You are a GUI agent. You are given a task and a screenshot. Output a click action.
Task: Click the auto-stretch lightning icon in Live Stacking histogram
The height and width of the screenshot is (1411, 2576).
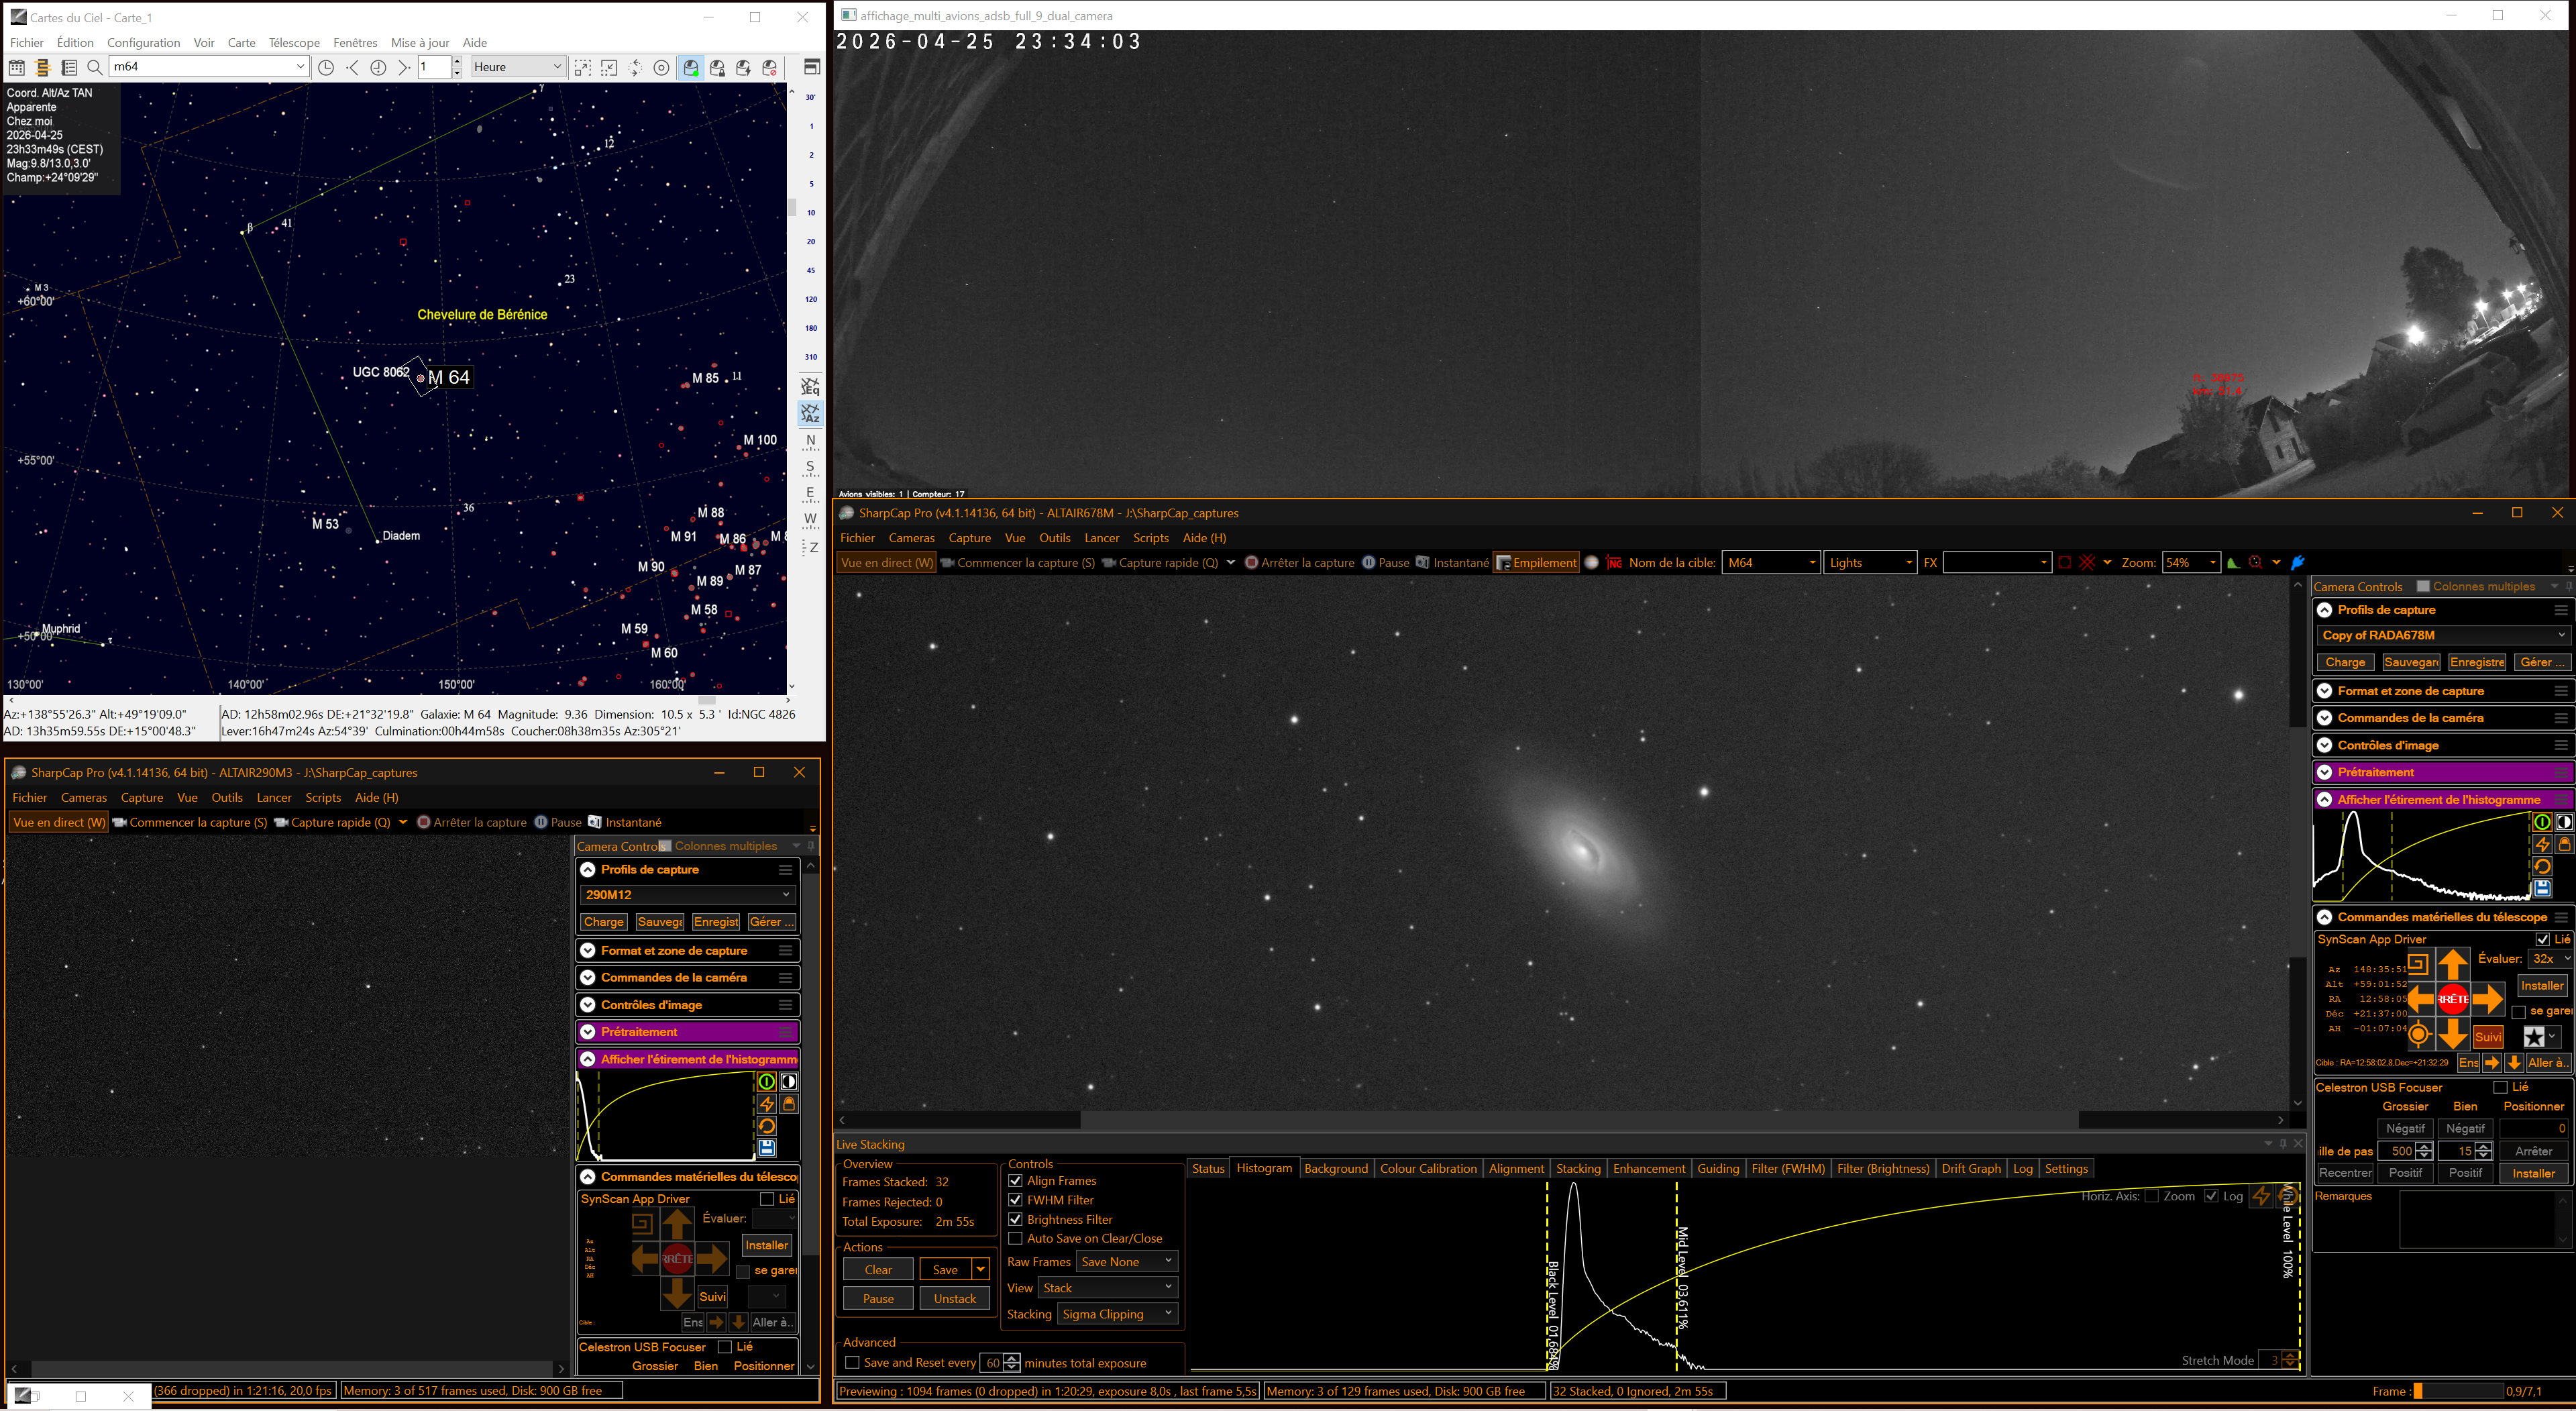click(x=2262, y=1196)
